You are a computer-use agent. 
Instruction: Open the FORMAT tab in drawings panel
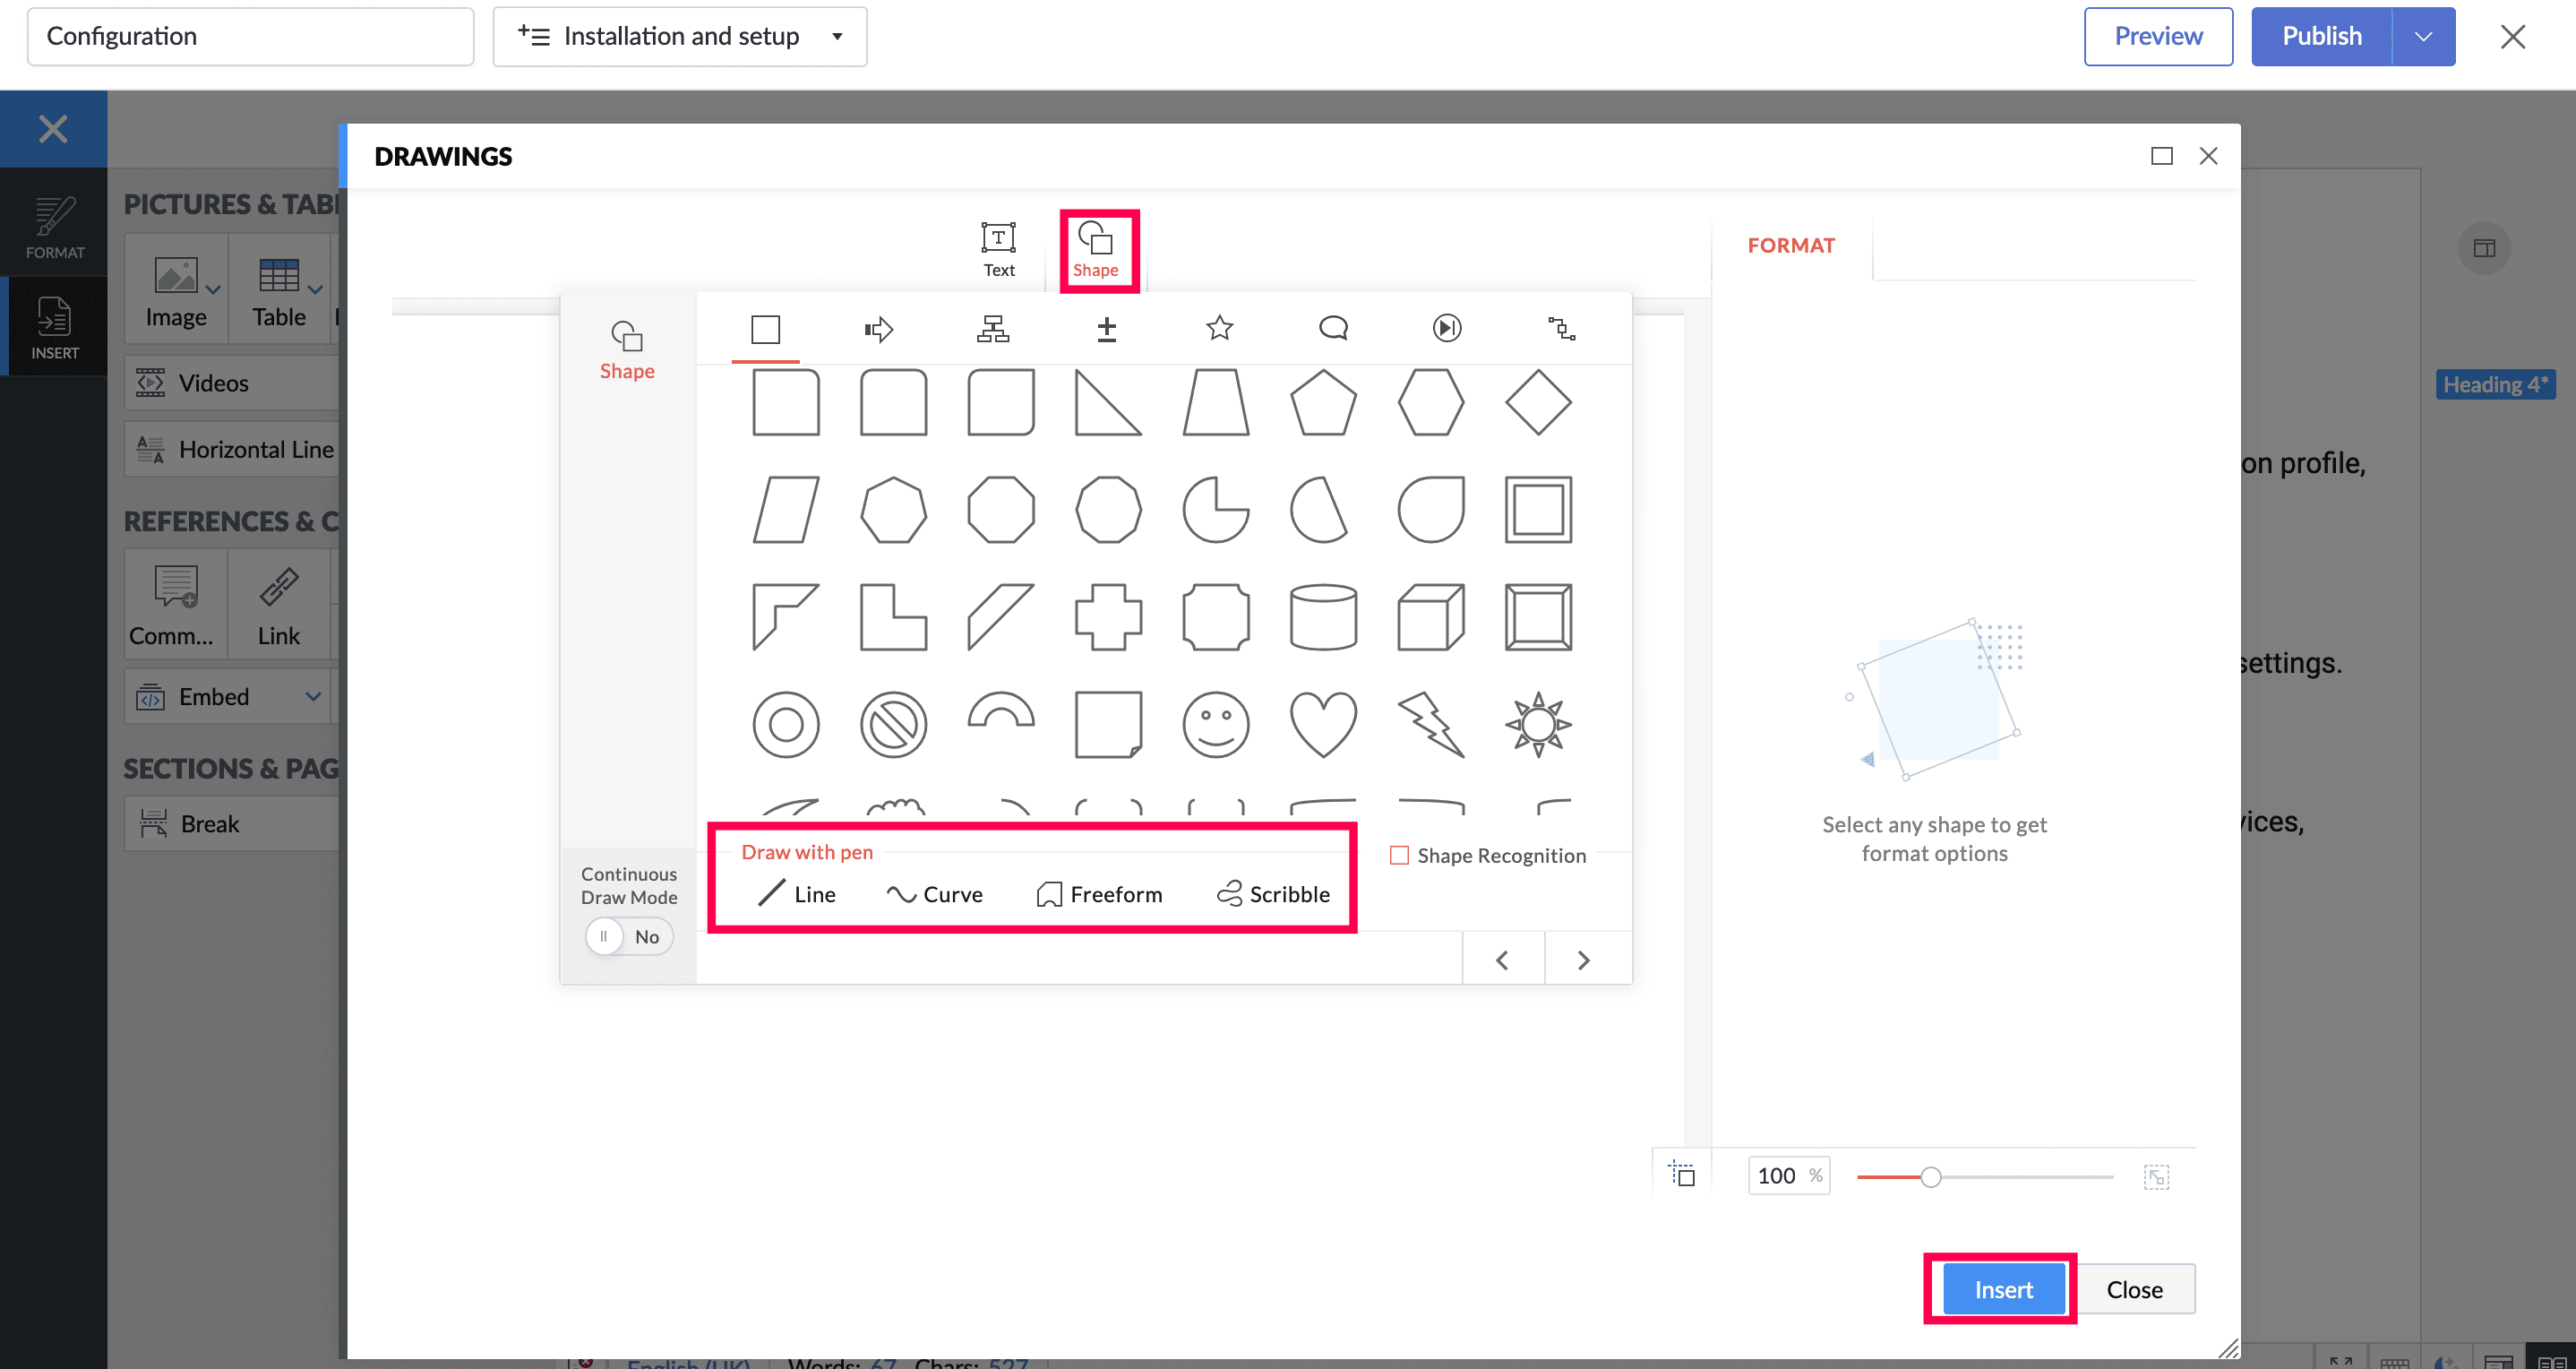point(1790,245)
